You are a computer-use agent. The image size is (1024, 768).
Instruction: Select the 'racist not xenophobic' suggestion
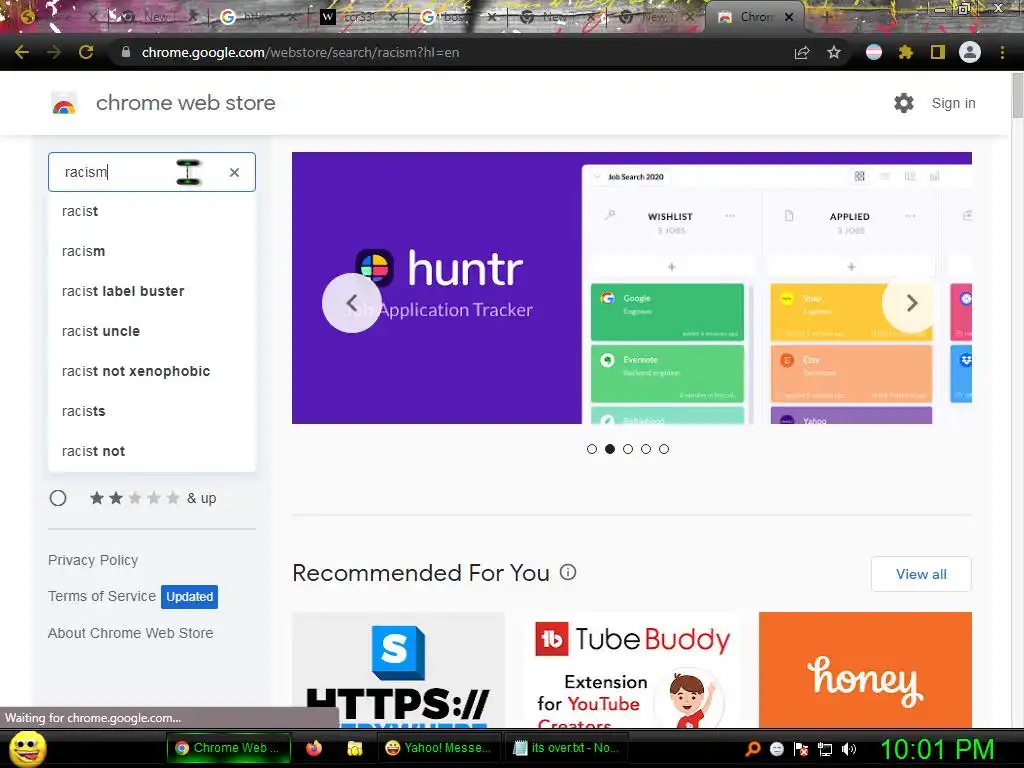152,371
